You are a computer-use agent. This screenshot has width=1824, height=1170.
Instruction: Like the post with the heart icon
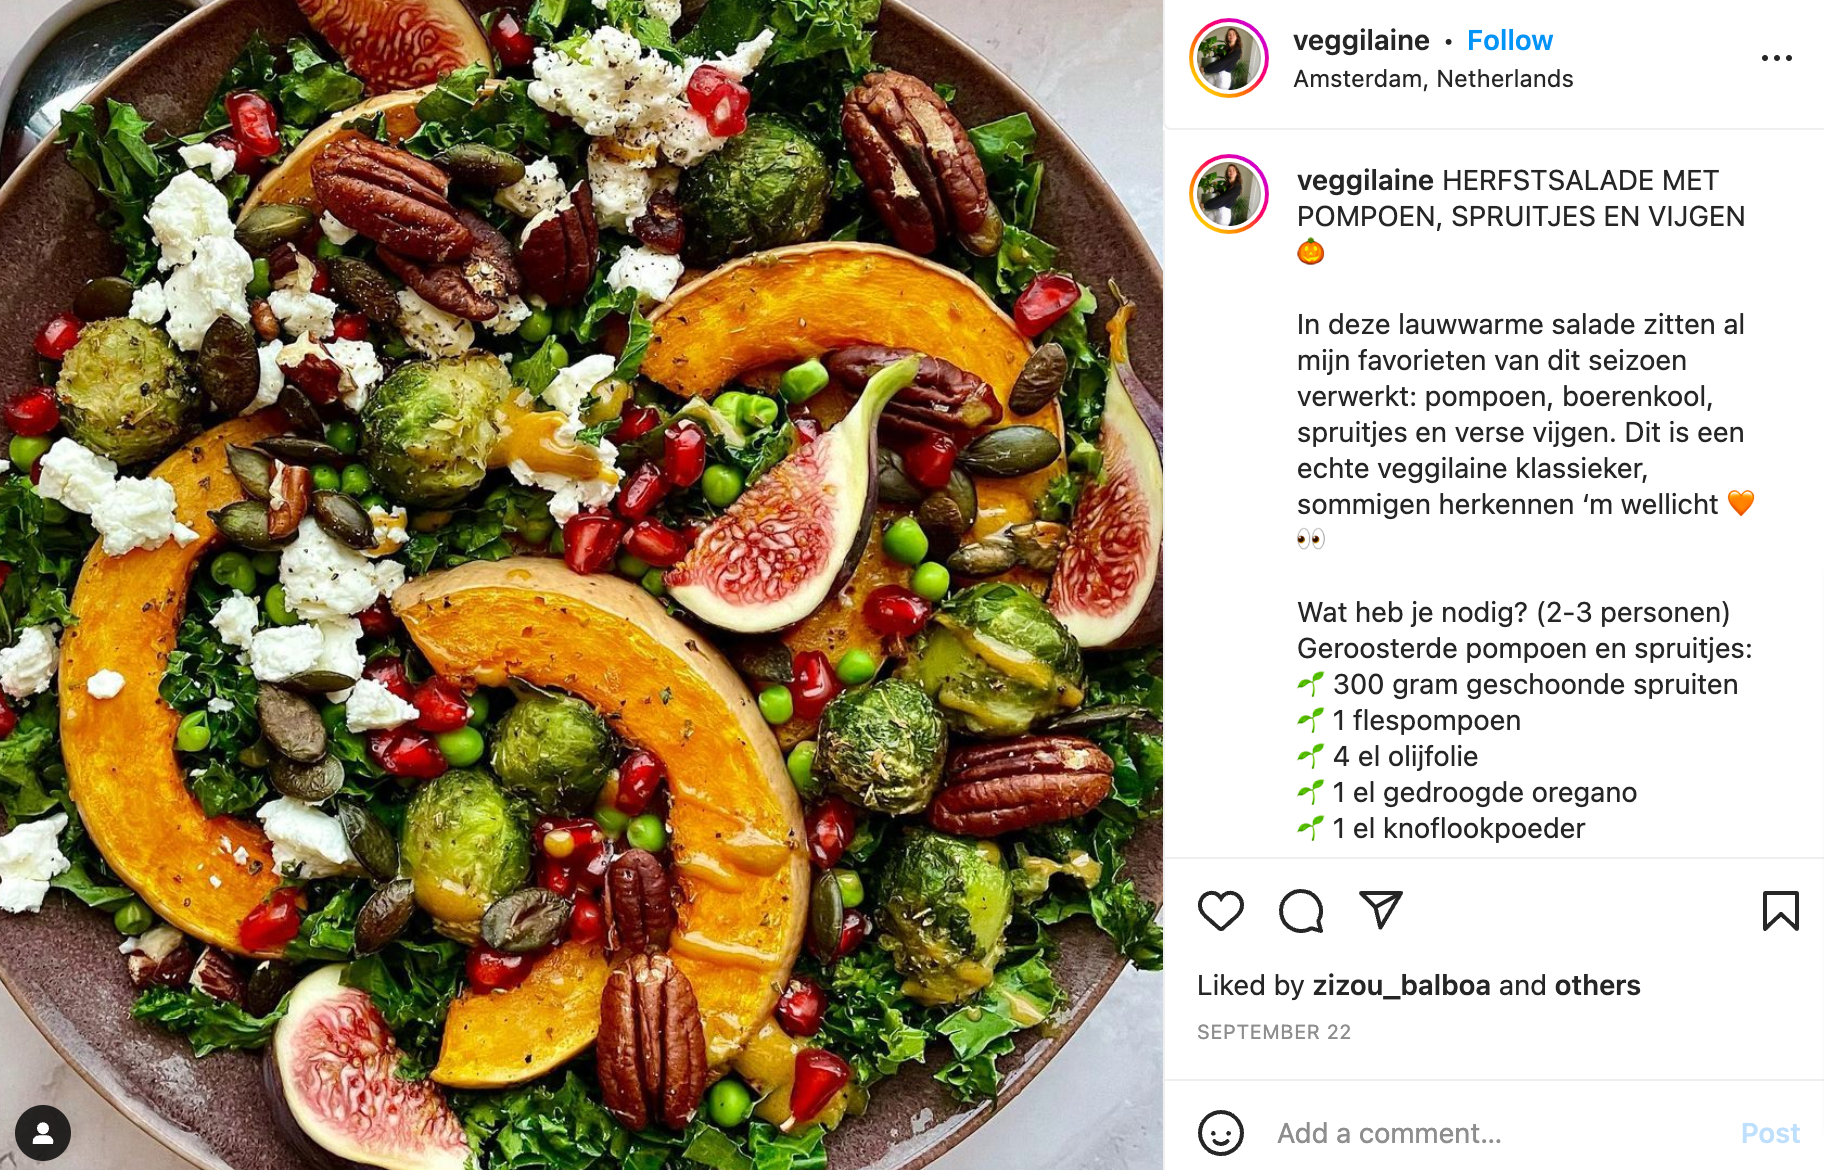tap(1220, 911)
